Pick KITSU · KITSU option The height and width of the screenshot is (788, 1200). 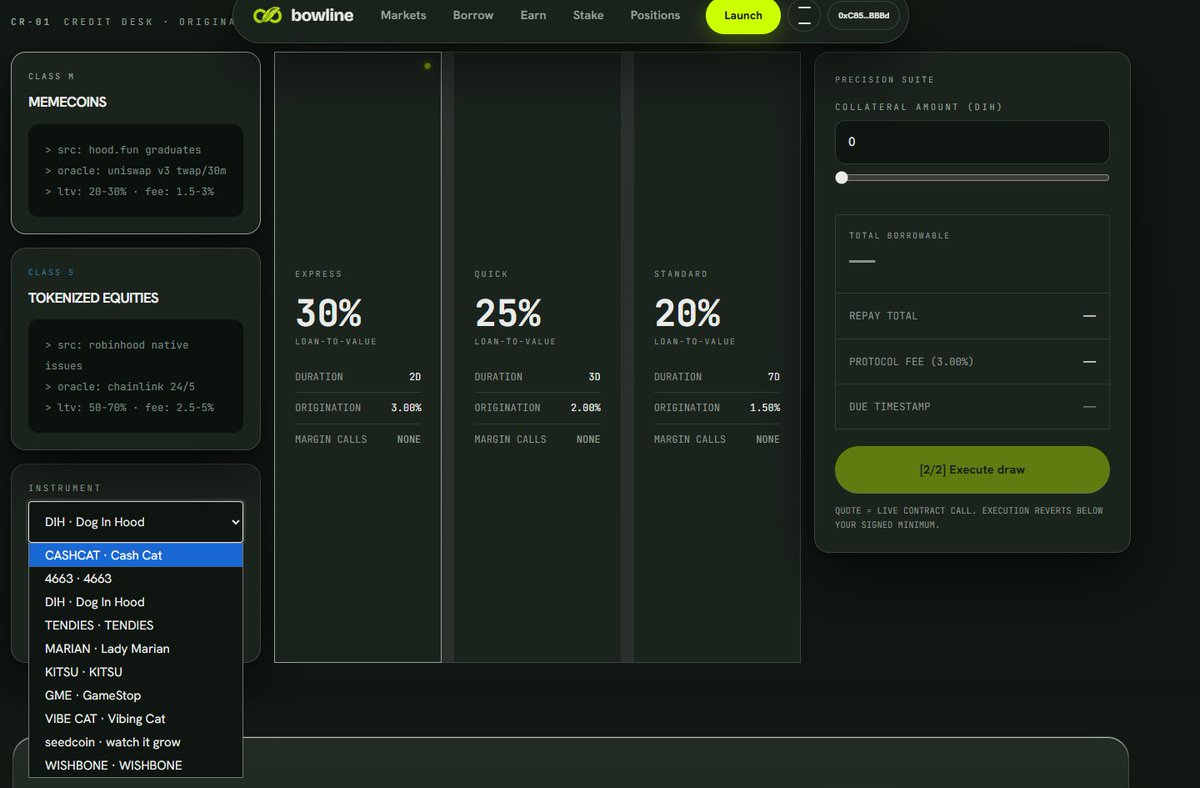[135, 672]
